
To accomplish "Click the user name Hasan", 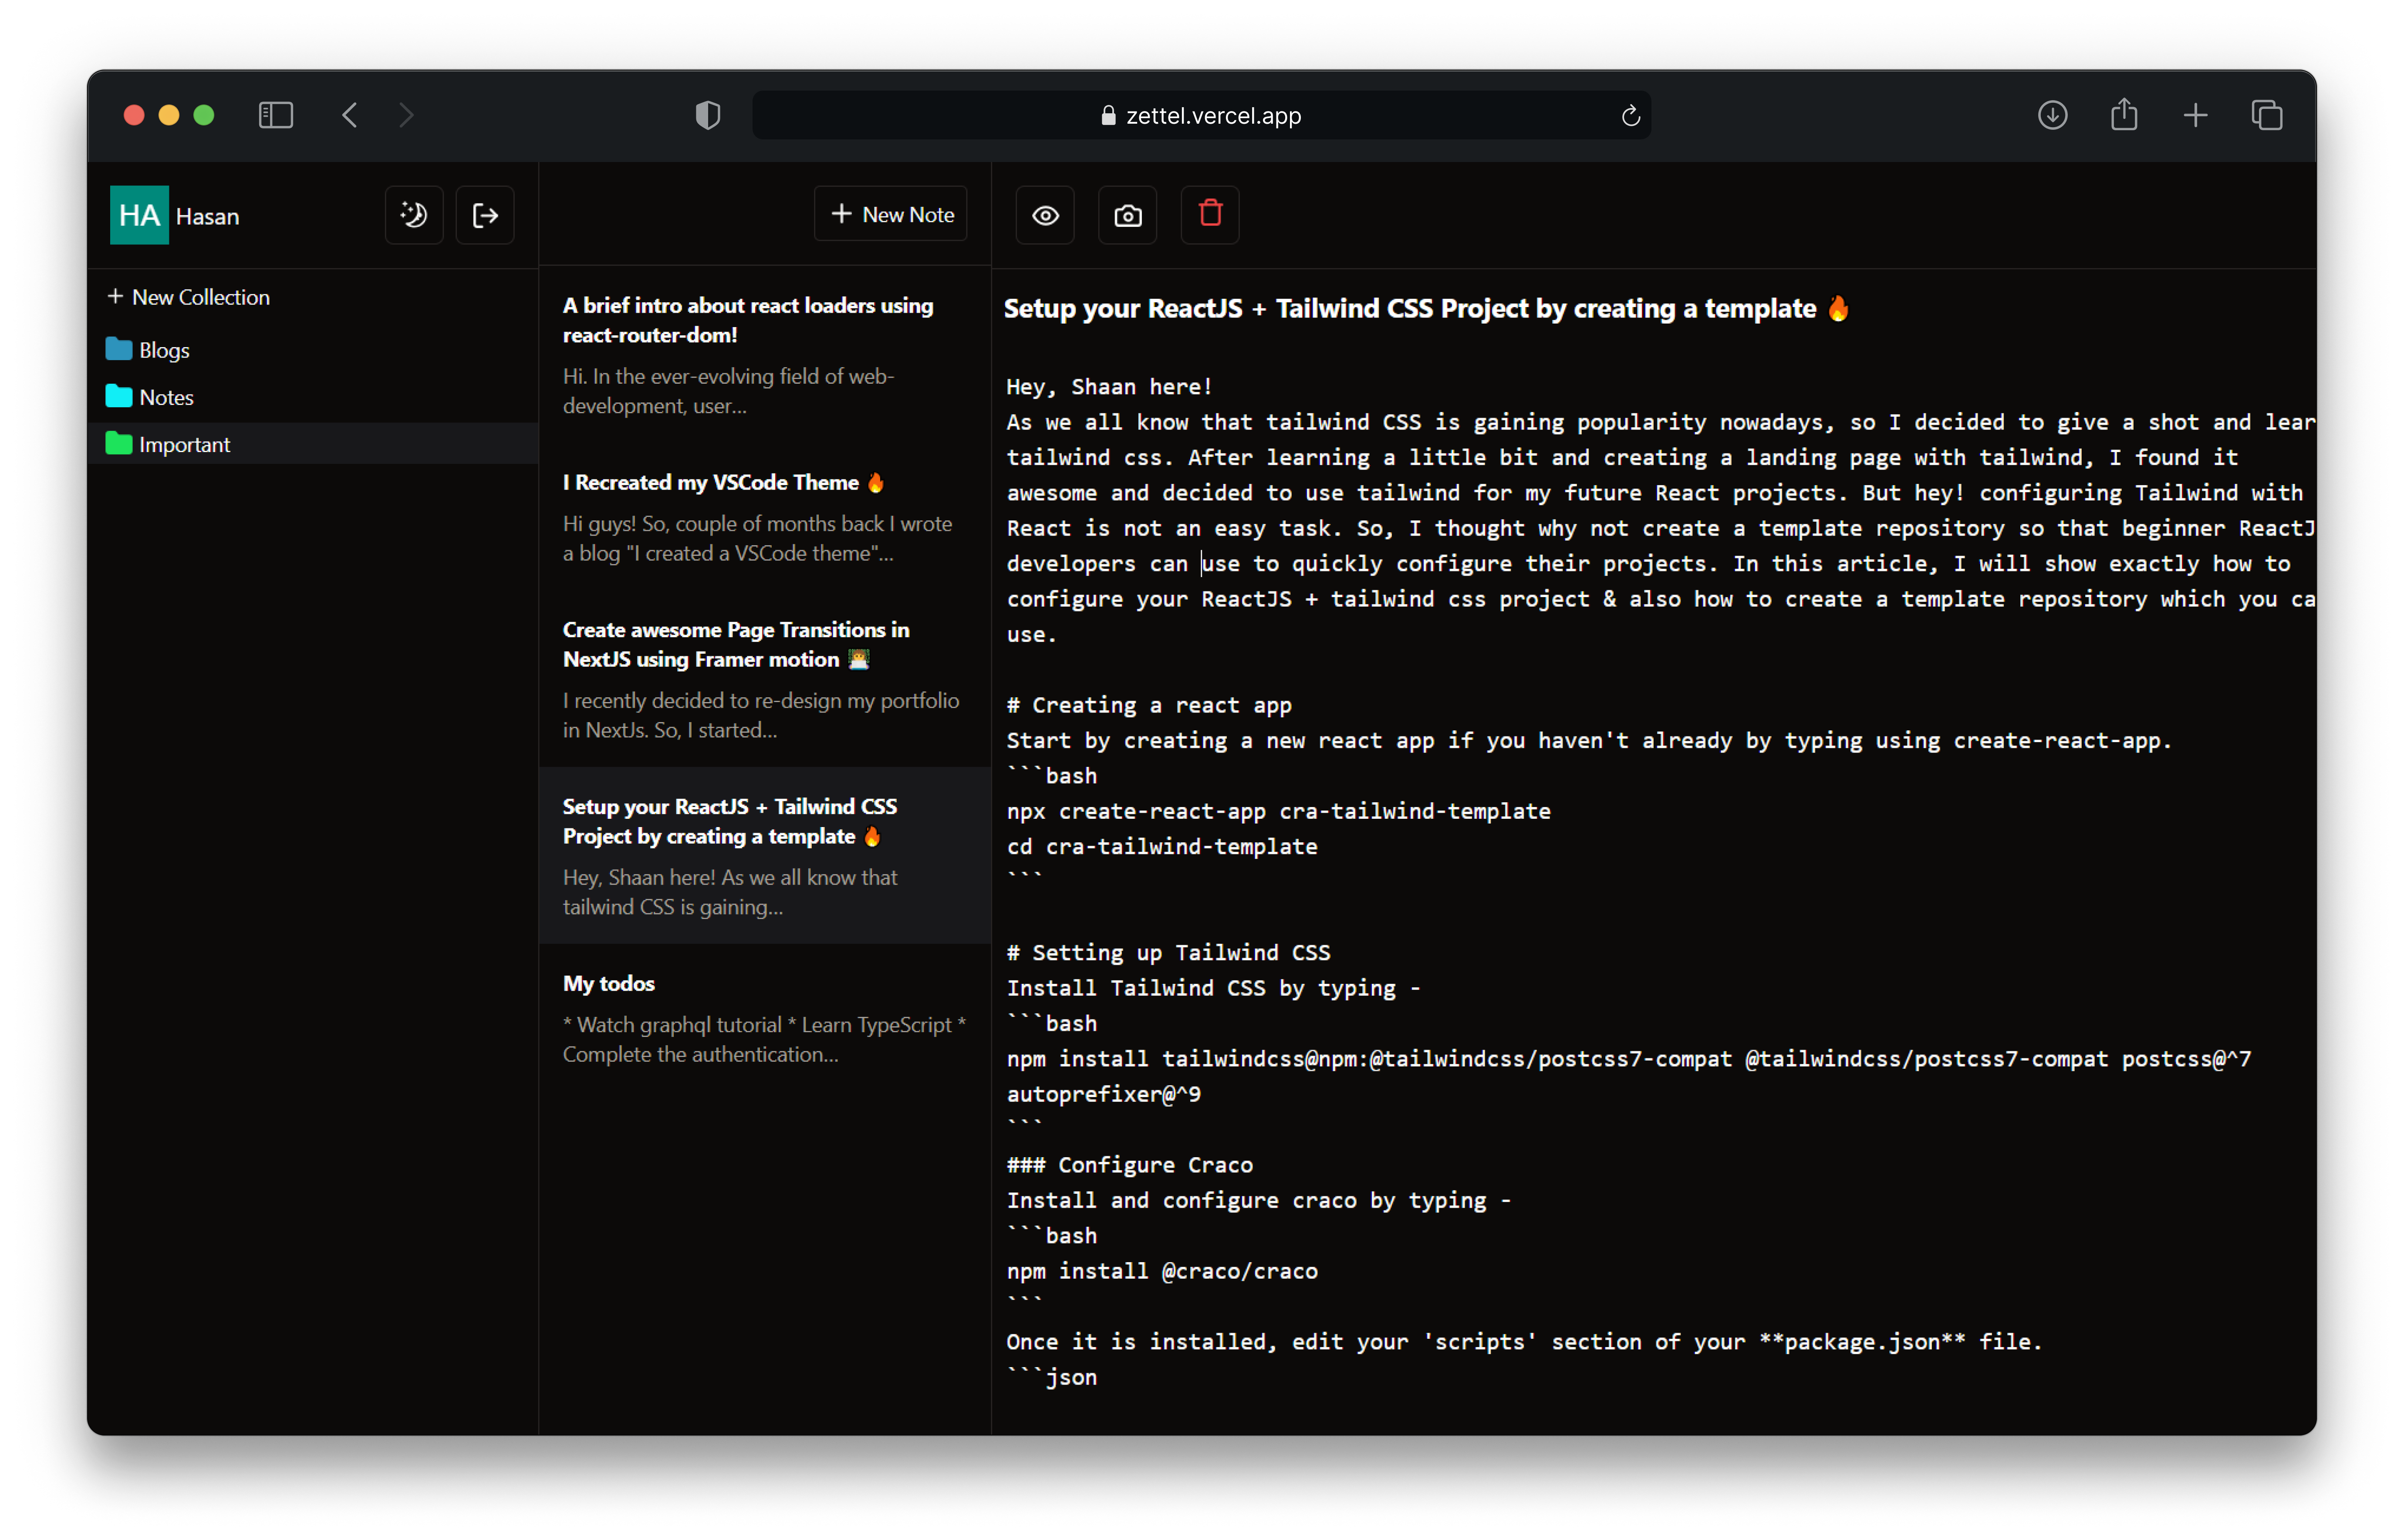I will 208,216.
